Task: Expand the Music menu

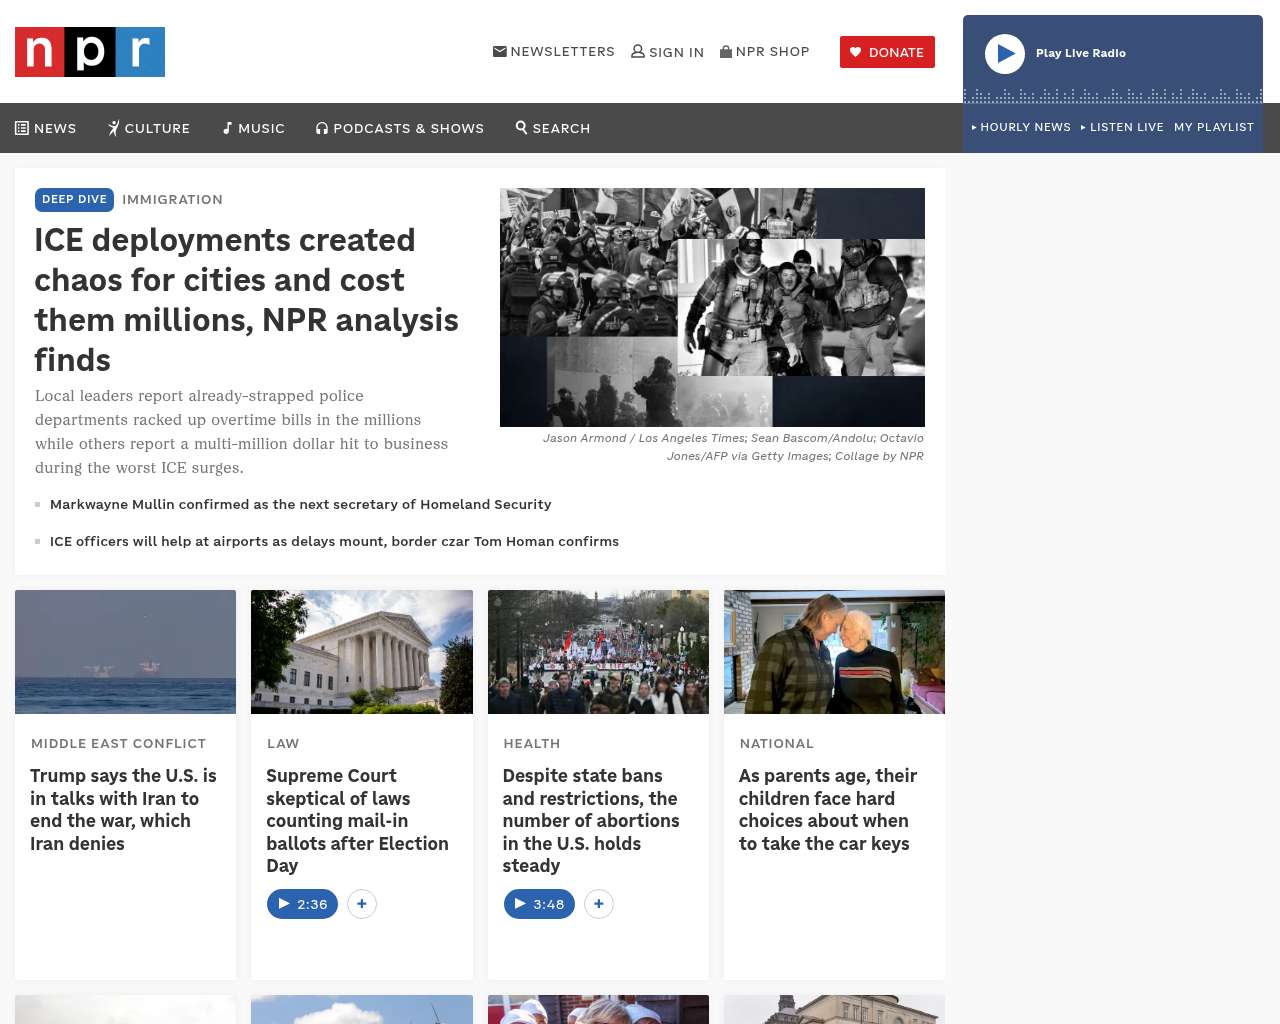Action: [x=254, y=128]
